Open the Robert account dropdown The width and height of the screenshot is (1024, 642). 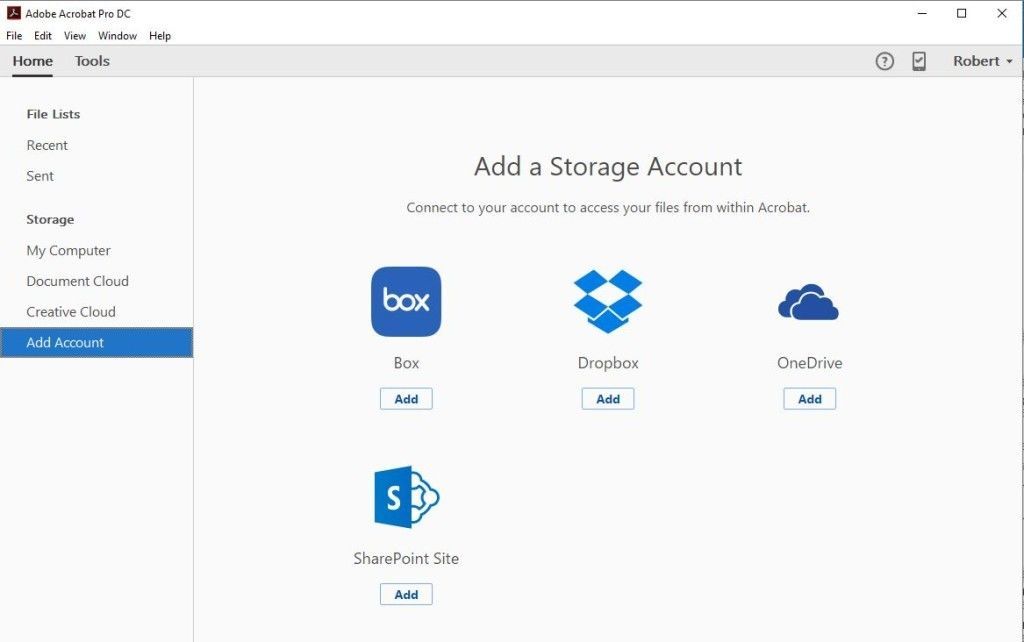(982, 61)
